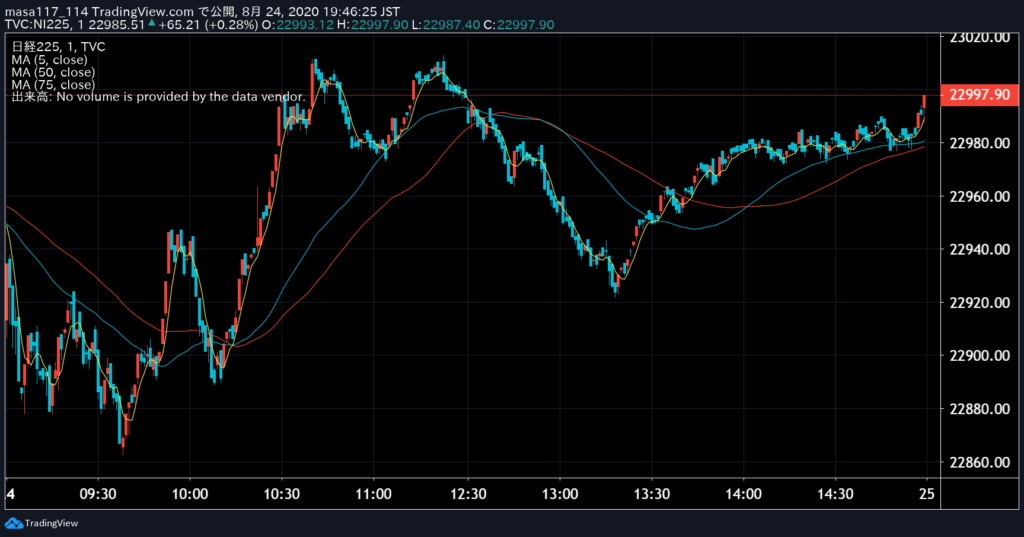The height and width of the screenshot is (537, 1024).
Task: Click the 12:30 time axis label
Action: click(x=468, y=494)
